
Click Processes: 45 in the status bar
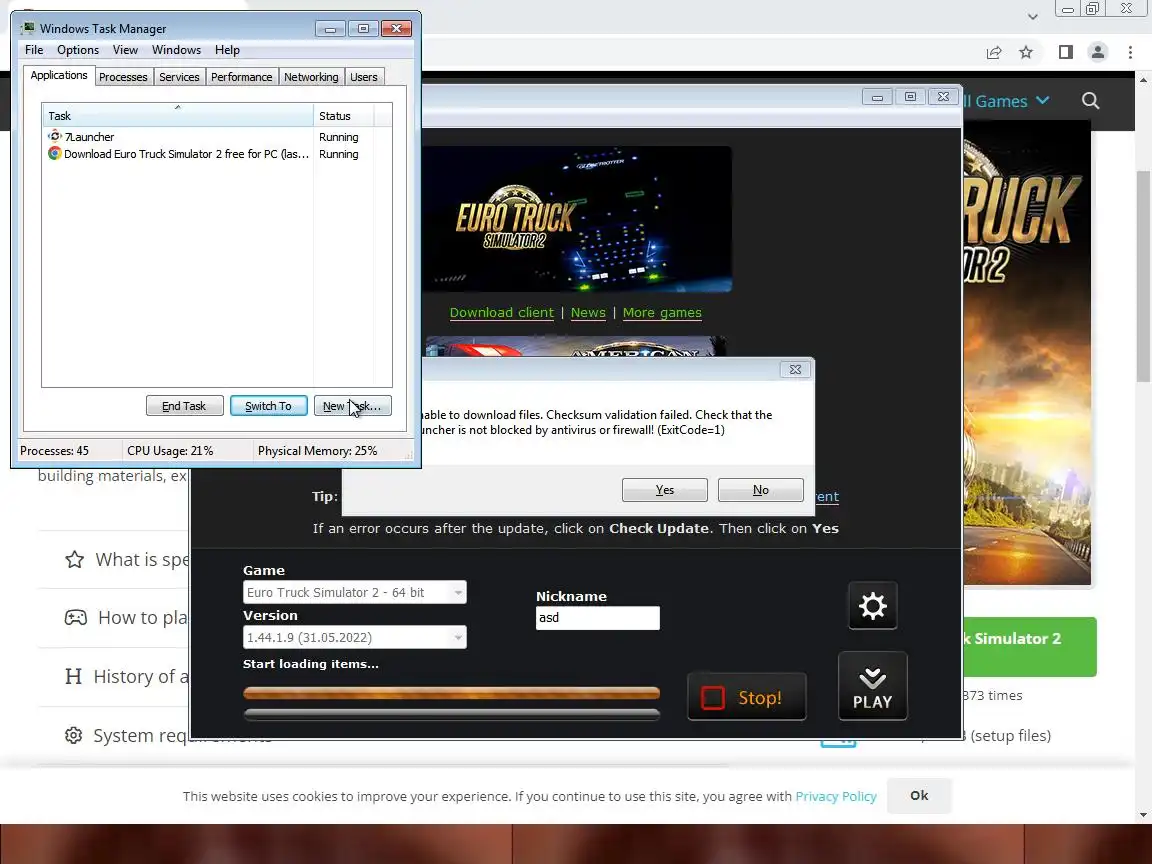click(x=54, y=451)
